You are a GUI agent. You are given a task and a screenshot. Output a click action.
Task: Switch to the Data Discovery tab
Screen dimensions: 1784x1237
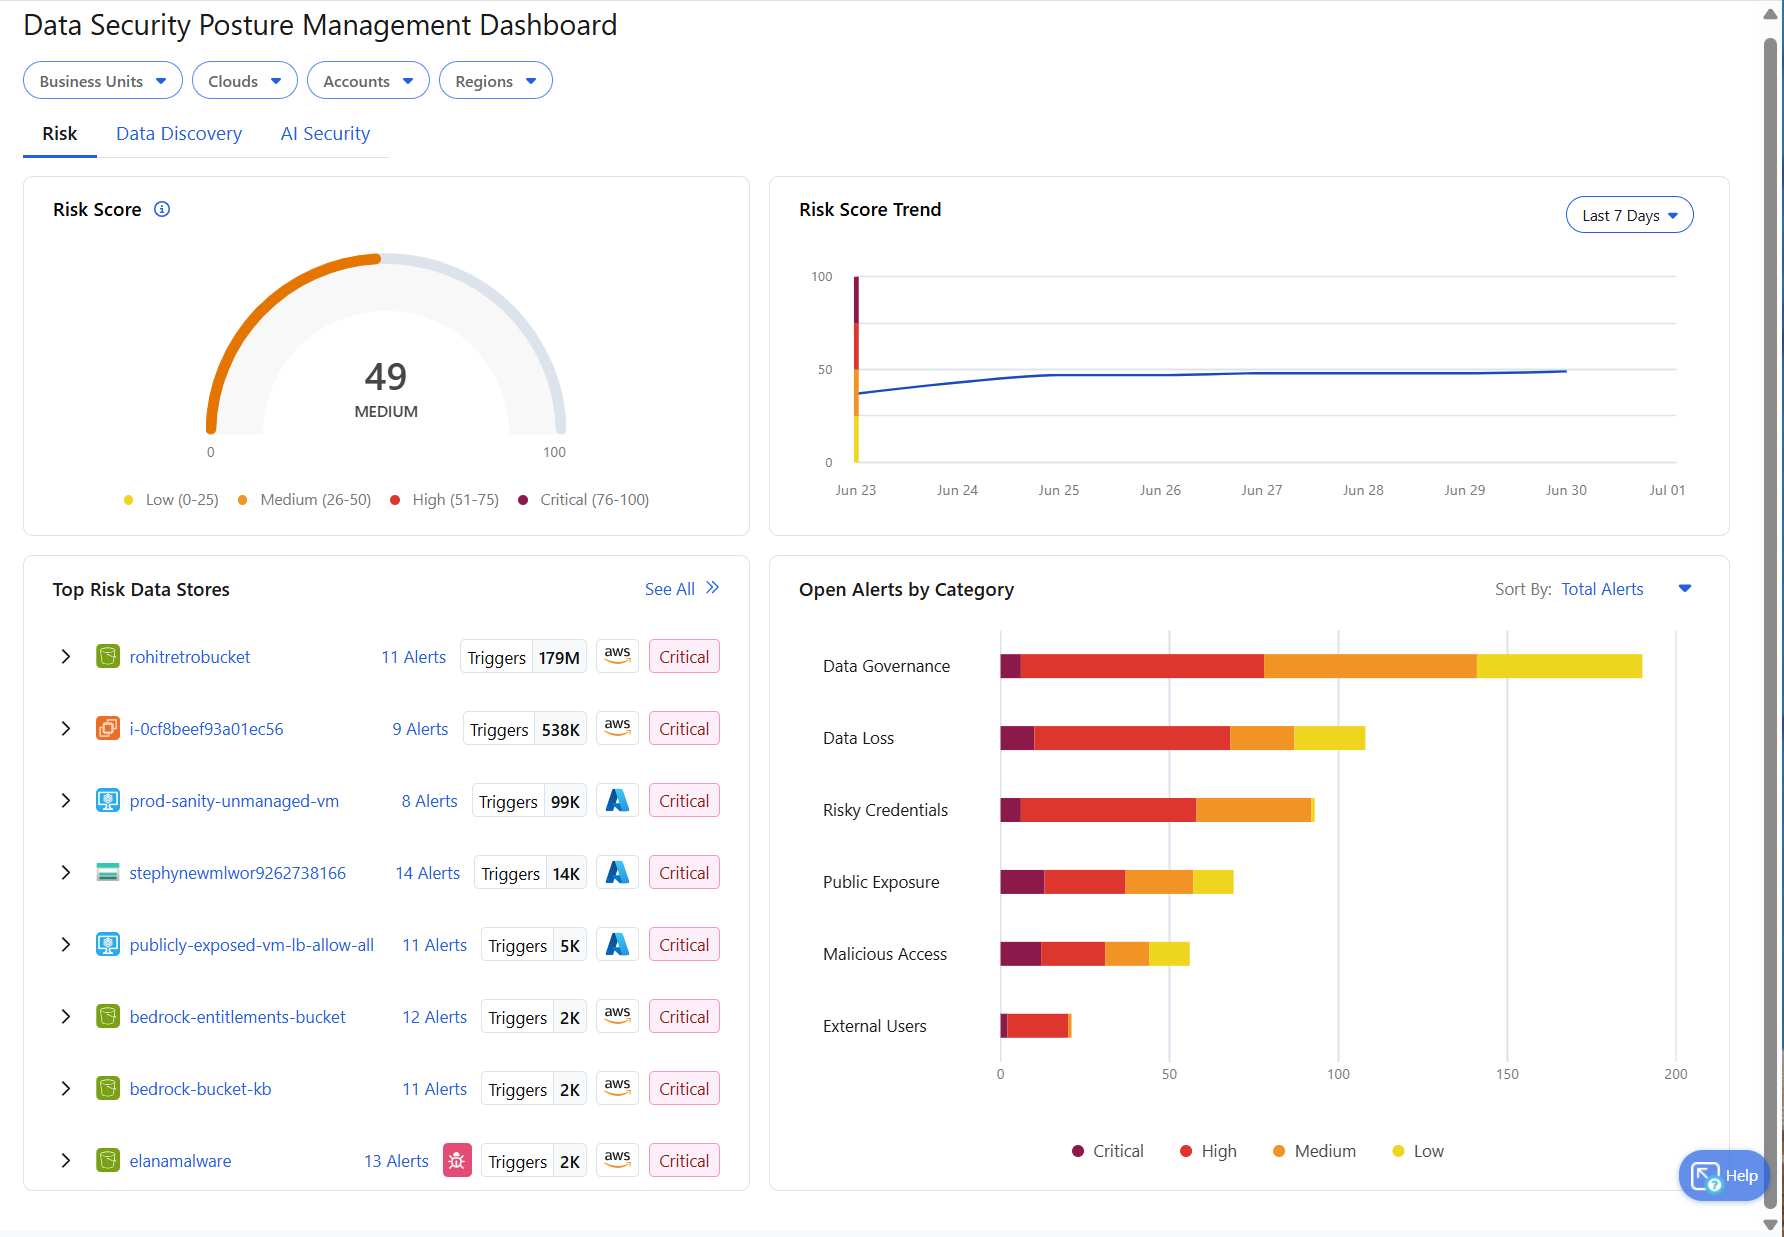(178, 133)
